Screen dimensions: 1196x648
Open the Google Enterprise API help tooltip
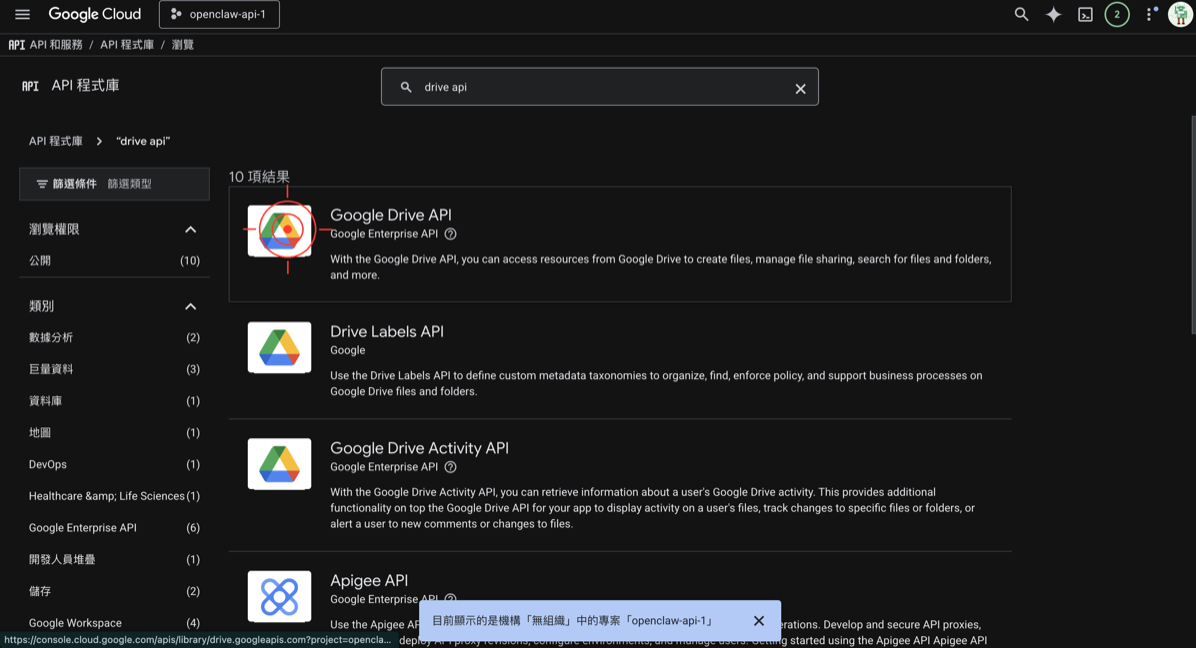450,234
